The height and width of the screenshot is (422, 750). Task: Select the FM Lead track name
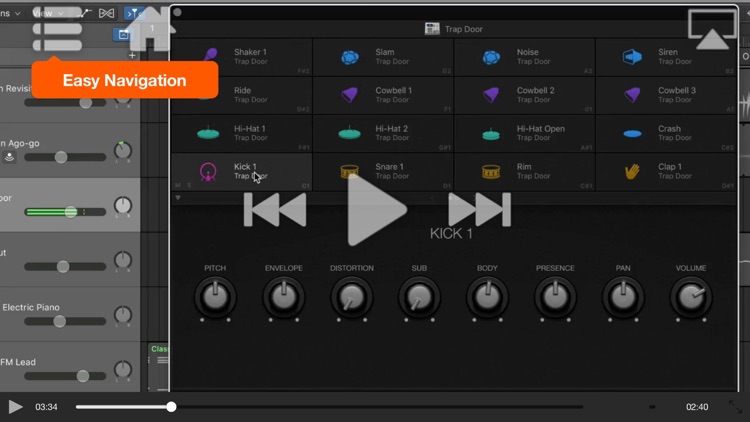coord(18,362)
